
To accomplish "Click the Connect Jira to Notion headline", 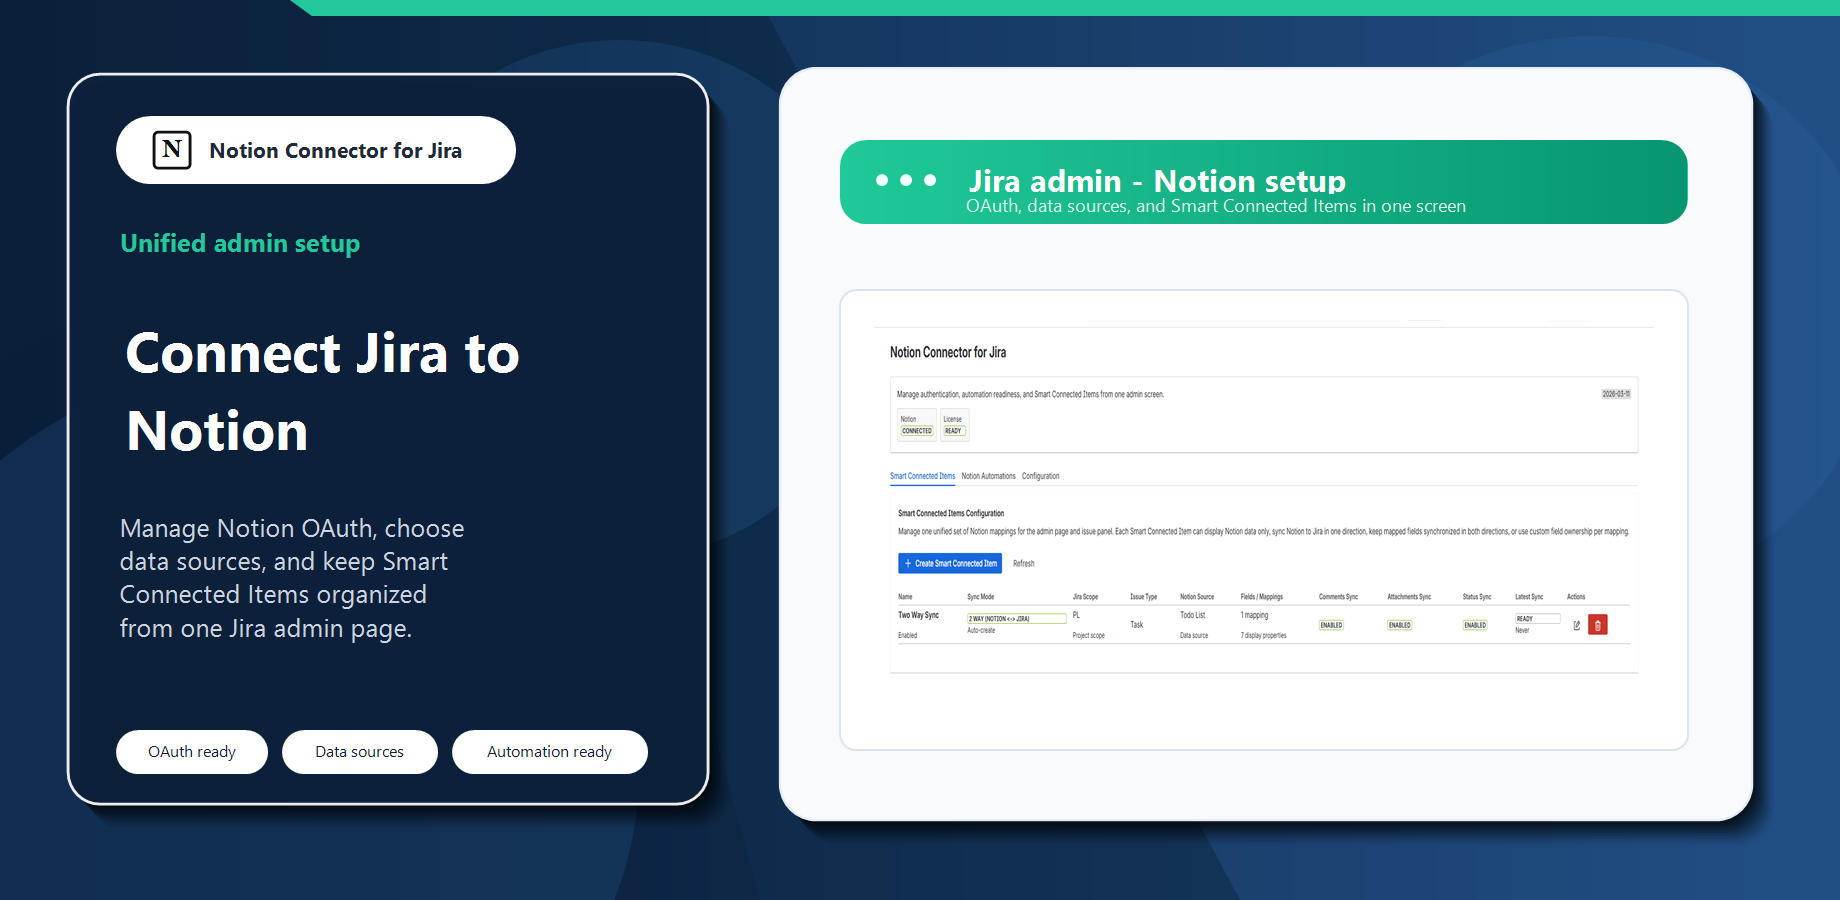I will coord(322,392).
